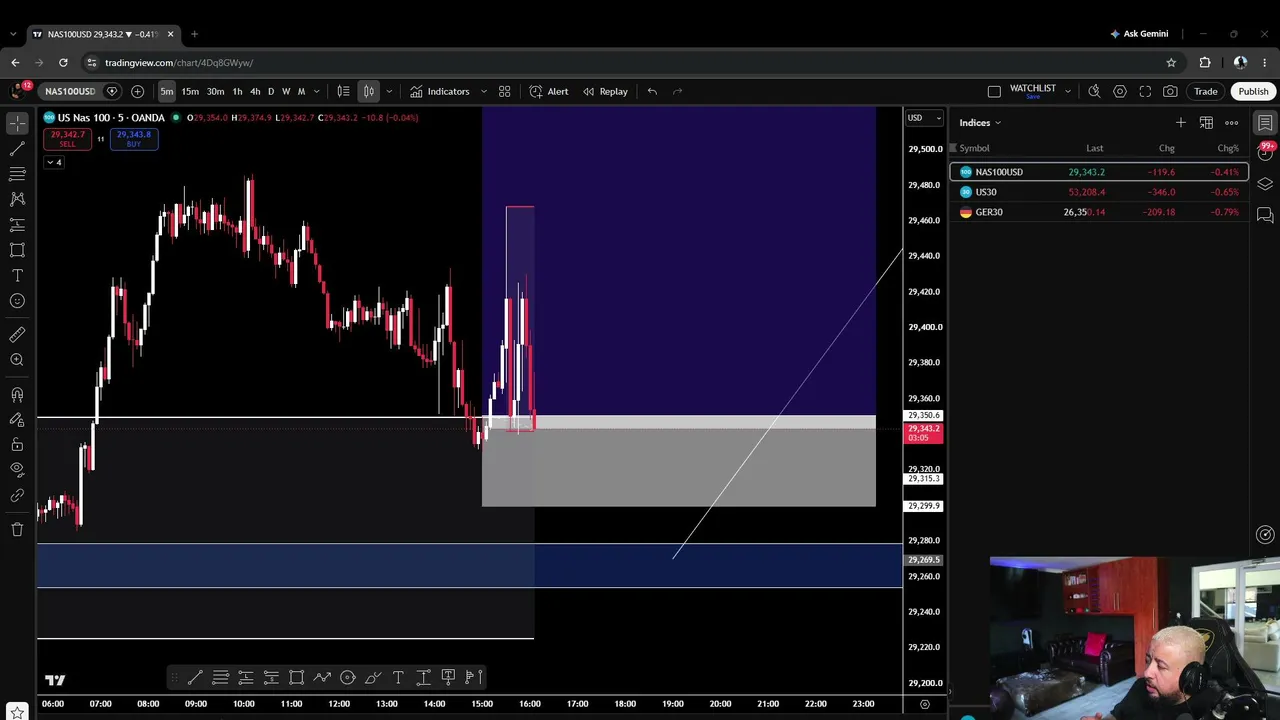Expand the chart type dropdown arrow
Viewport: 1280px width, 720px height.
point(387,91)
